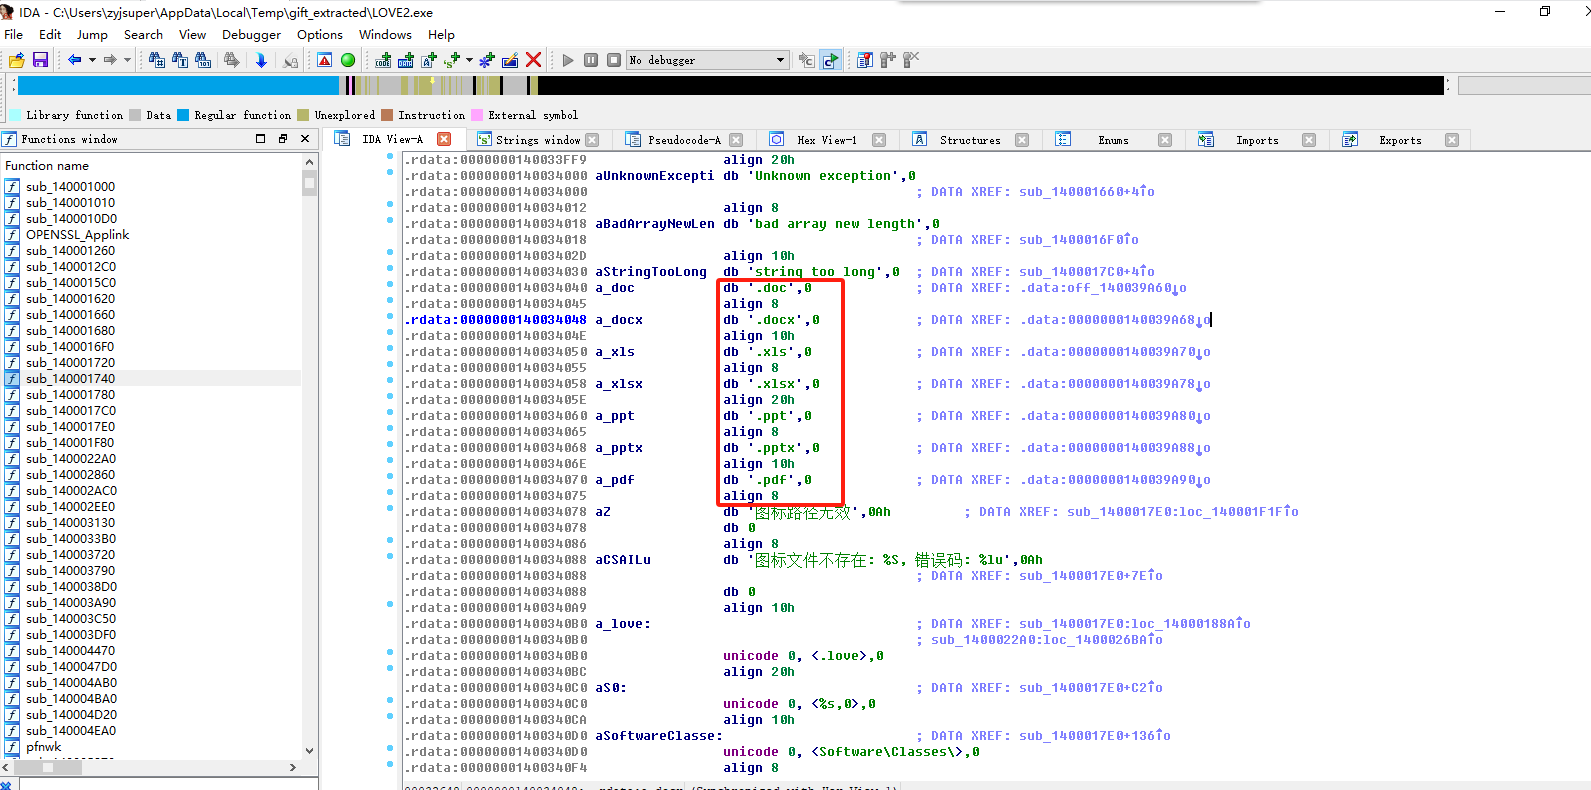Open the File menu
1591x790 pixels.
click(x=14, y=34)
